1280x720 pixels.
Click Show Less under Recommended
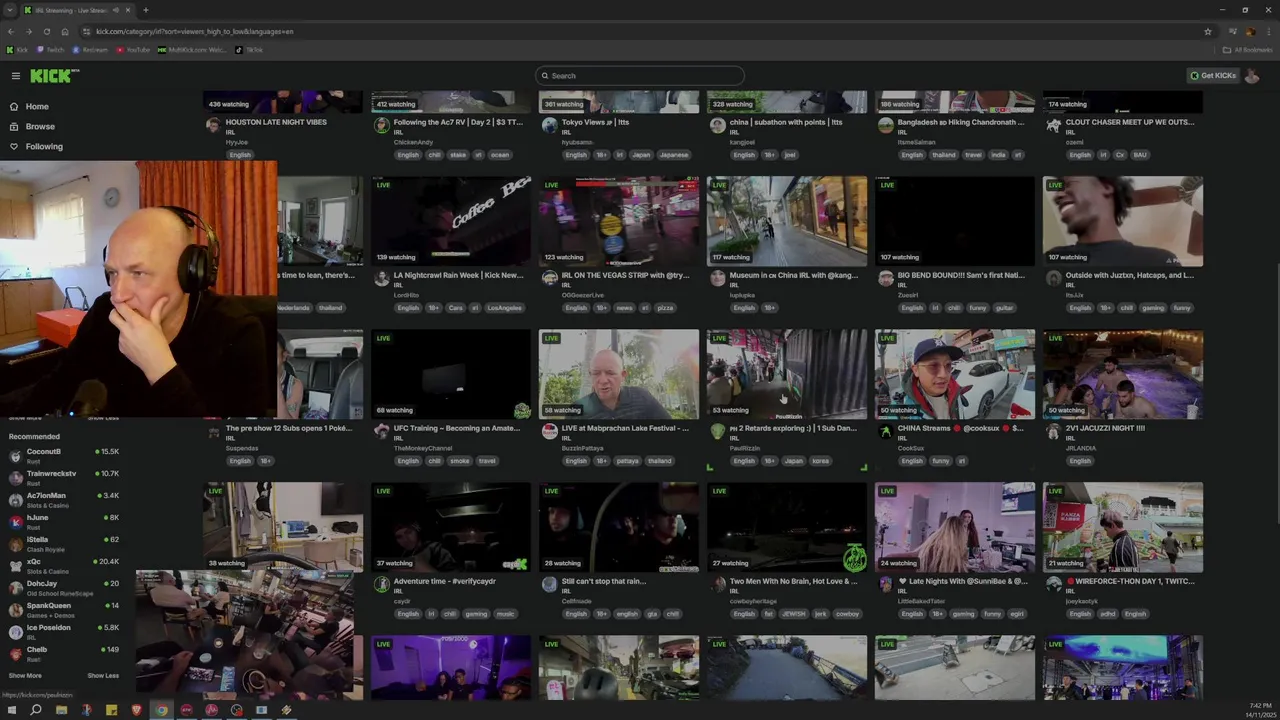coord(103,675)
